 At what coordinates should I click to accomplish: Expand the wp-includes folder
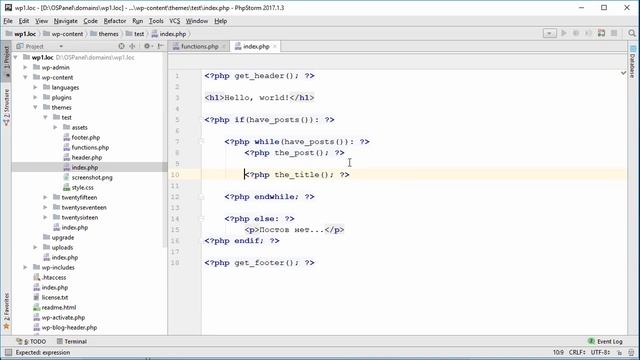click(x=25, y=267)
